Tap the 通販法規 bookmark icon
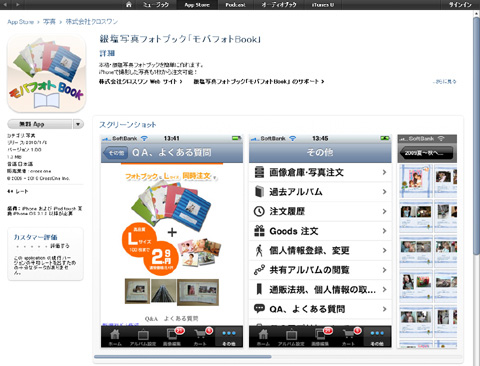The width and height of the screenshot is (480, 366). pos(259,289)
